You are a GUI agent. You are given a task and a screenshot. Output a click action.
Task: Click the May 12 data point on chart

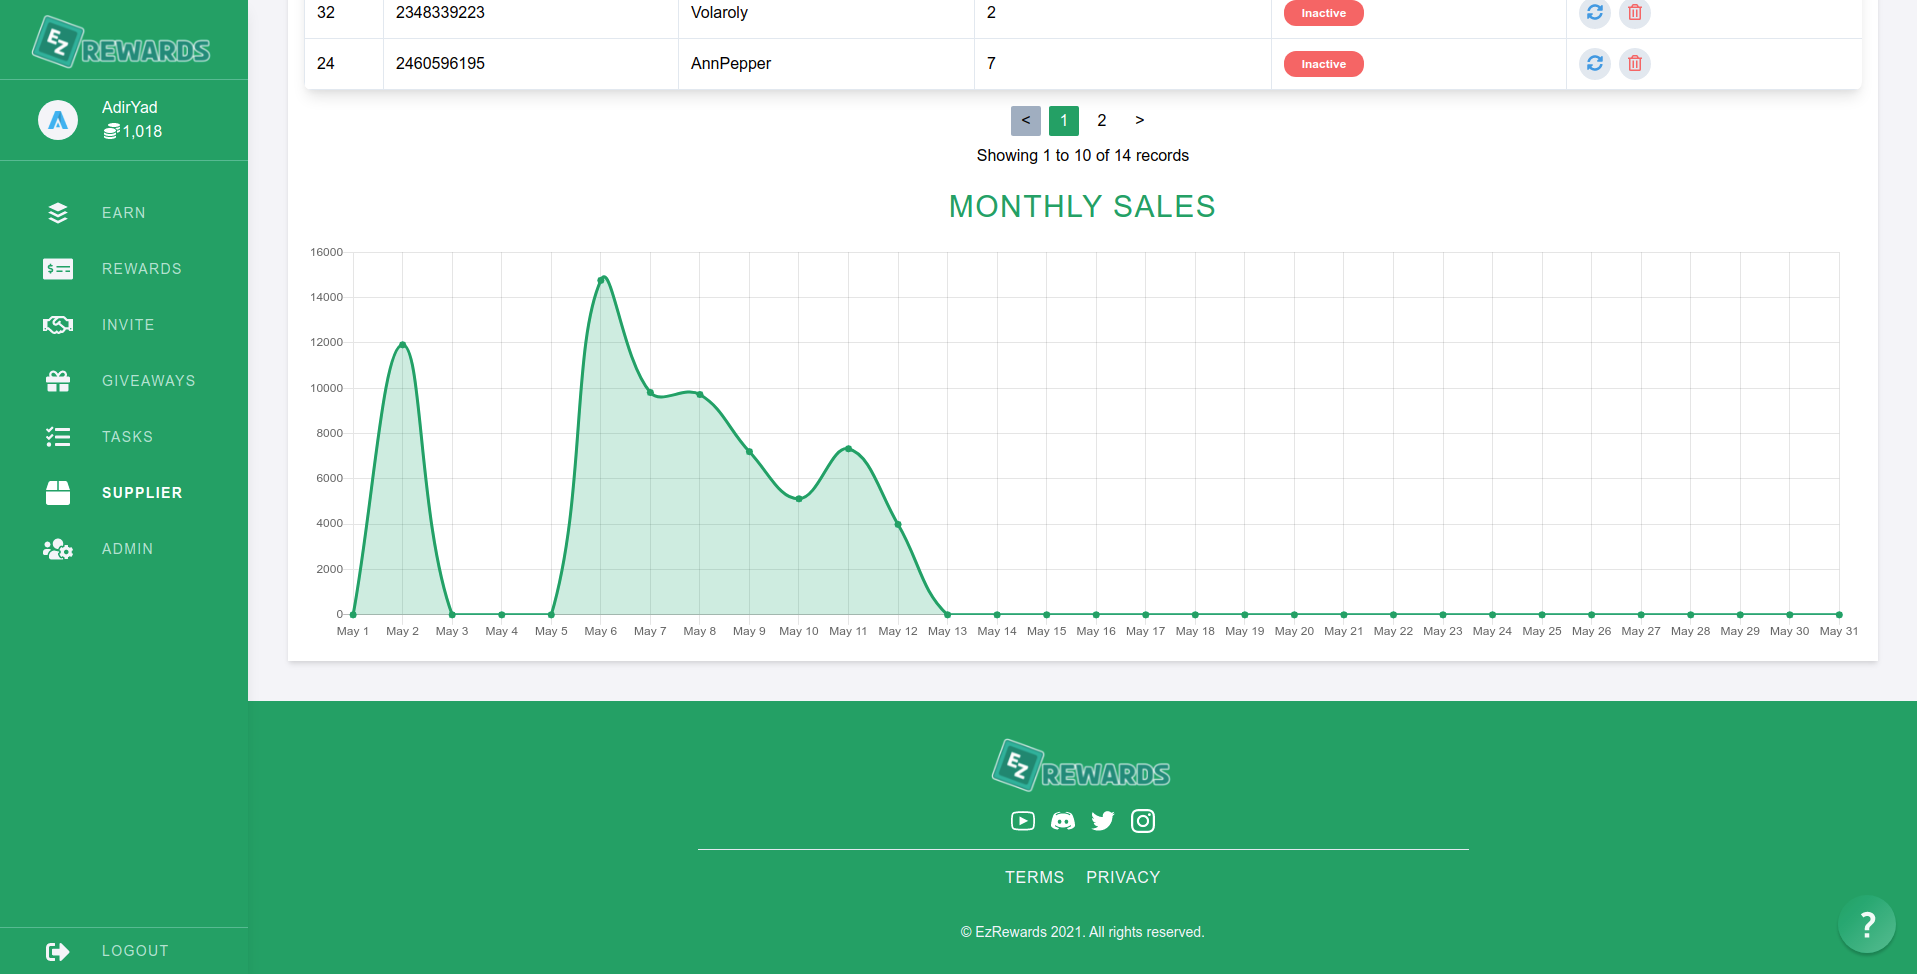pyautogui.click(x=898, y=524)
